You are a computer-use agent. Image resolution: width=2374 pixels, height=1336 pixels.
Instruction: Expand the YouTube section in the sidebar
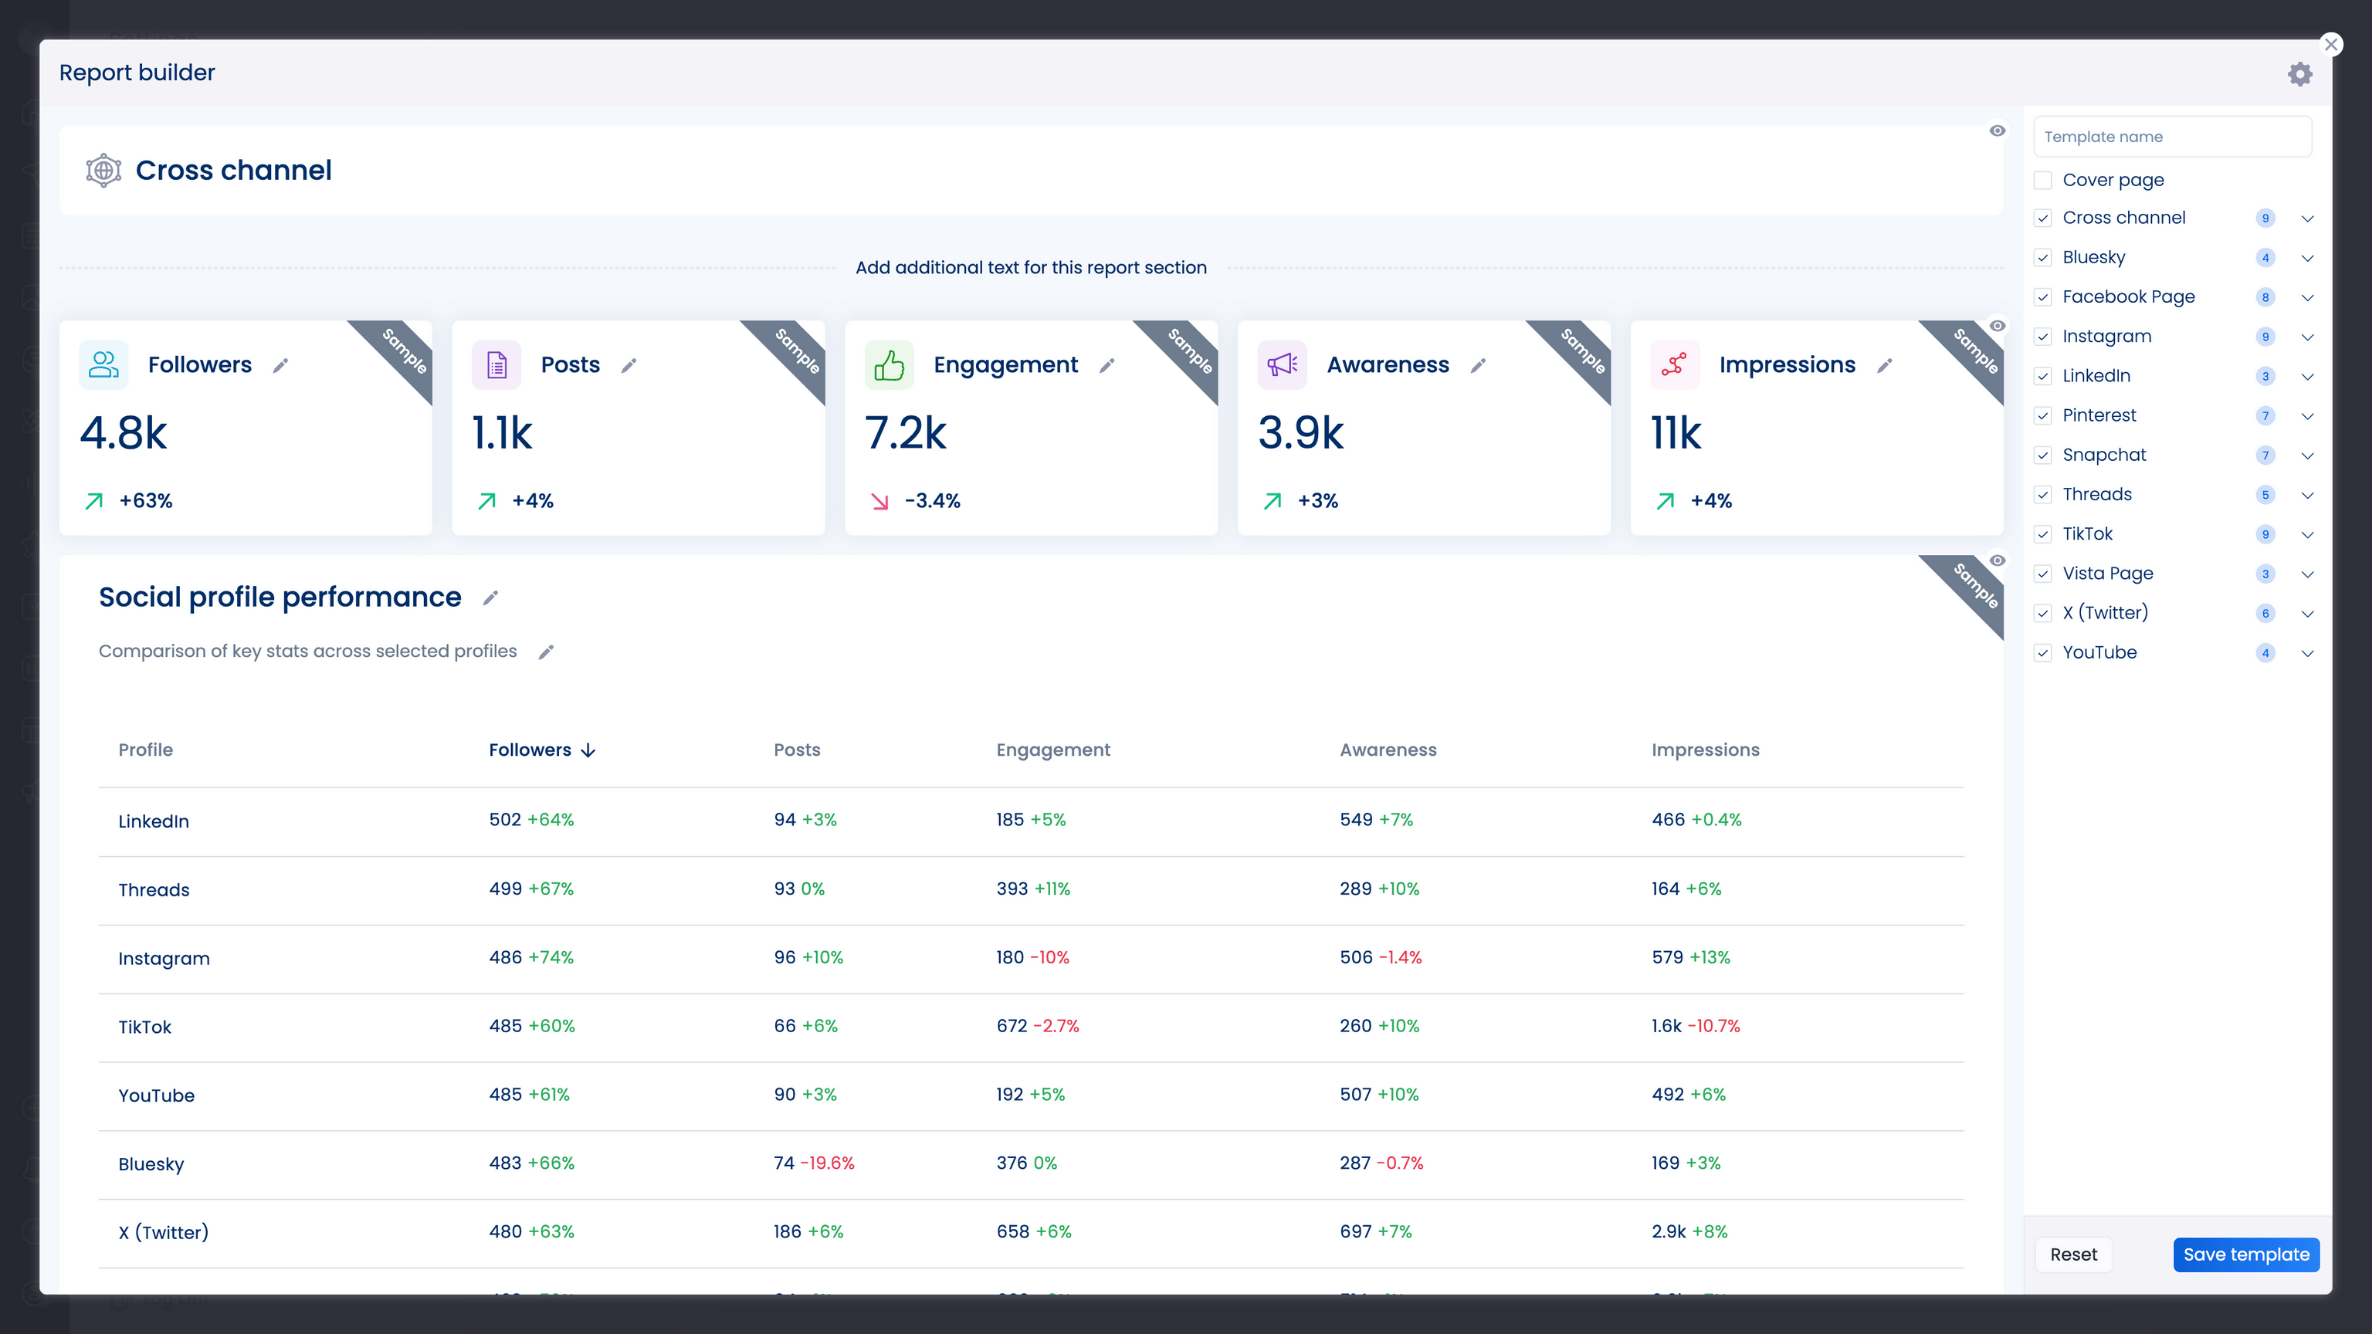2308,653
